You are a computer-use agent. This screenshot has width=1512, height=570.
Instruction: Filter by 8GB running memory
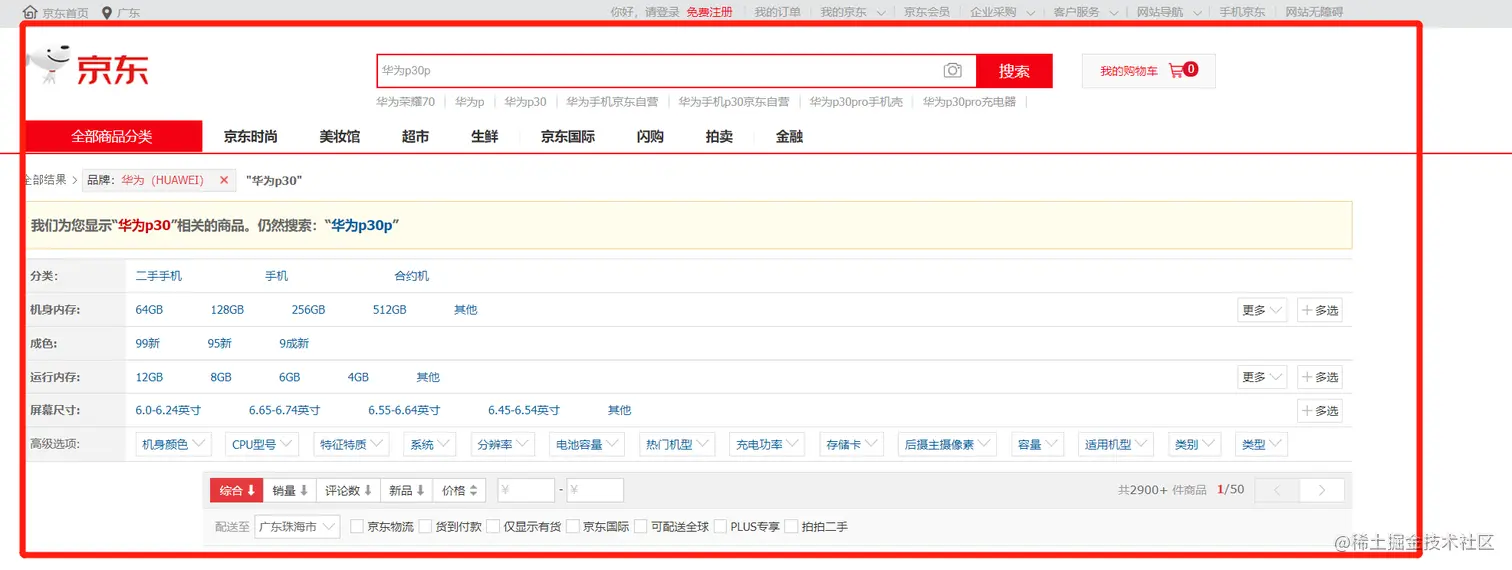tap(221, 377)
